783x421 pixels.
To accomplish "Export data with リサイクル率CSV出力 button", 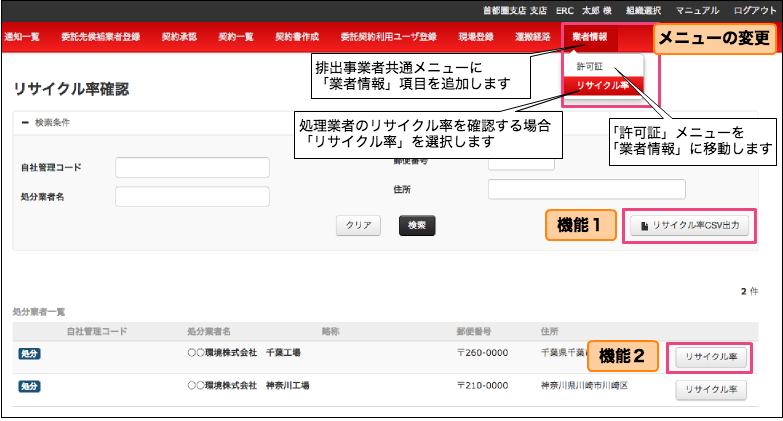I will [688, 226].
